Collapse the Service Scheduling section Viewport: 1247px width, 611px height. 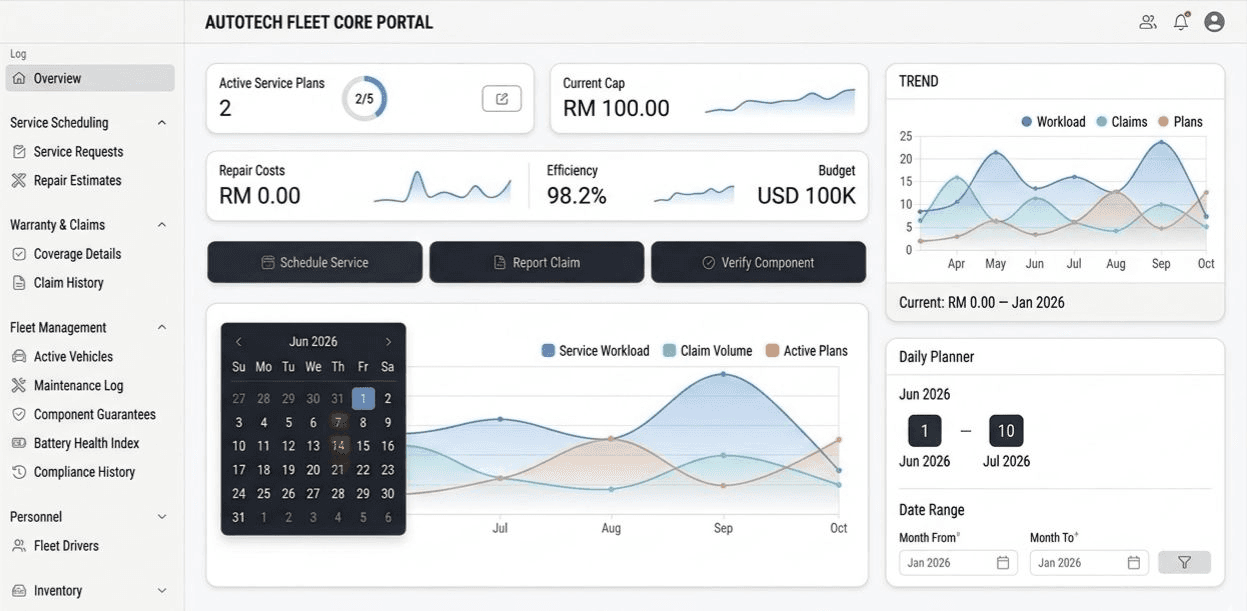162,123
